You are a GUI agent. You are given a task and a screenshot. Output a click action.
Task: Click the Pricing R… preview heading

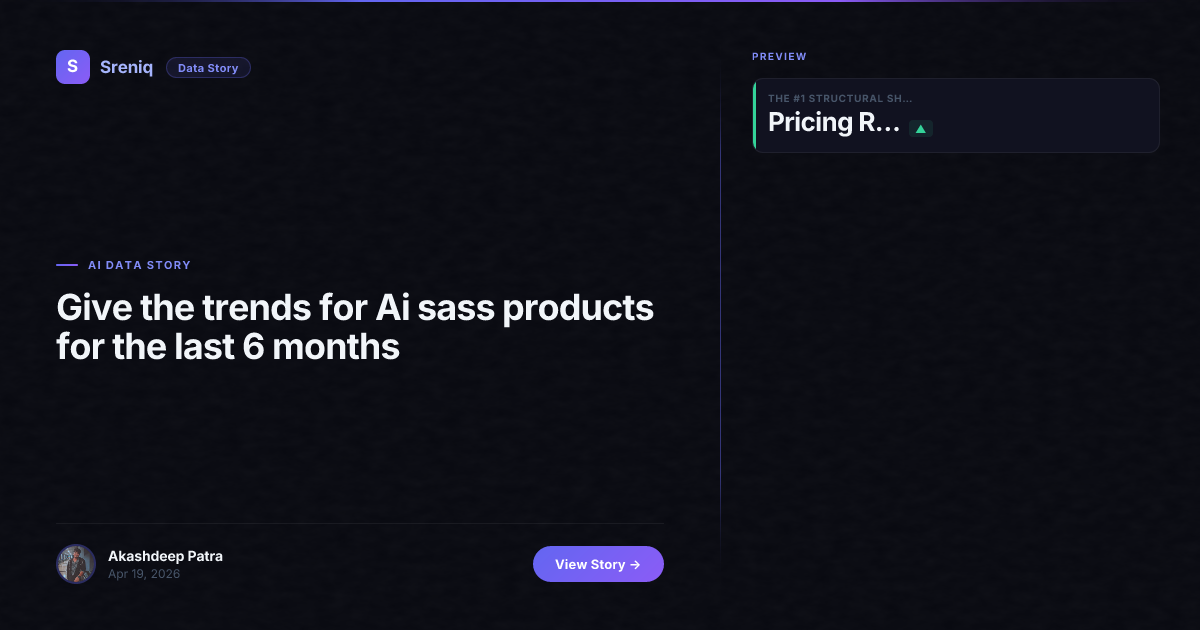click(834, 123)
